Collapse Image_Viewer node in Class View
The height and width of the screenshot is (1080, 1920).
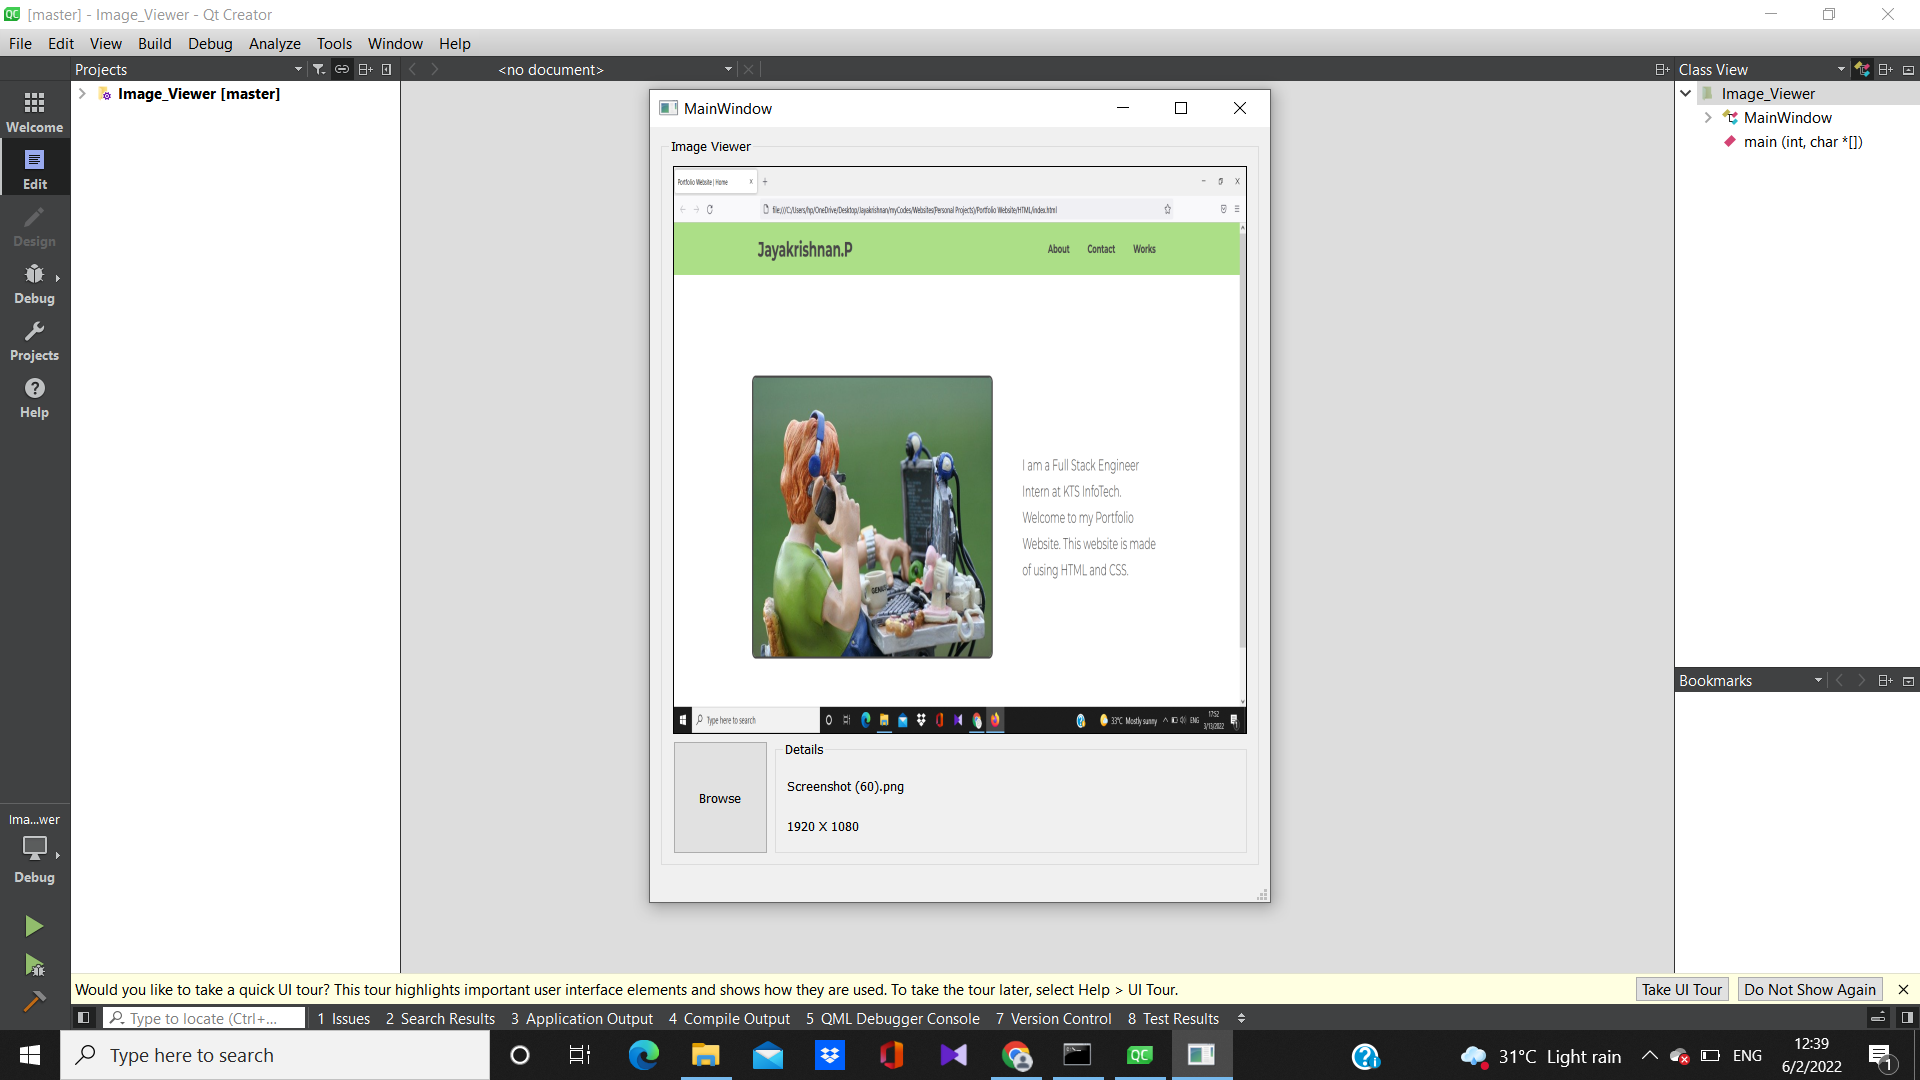(x=1686, y=93)
